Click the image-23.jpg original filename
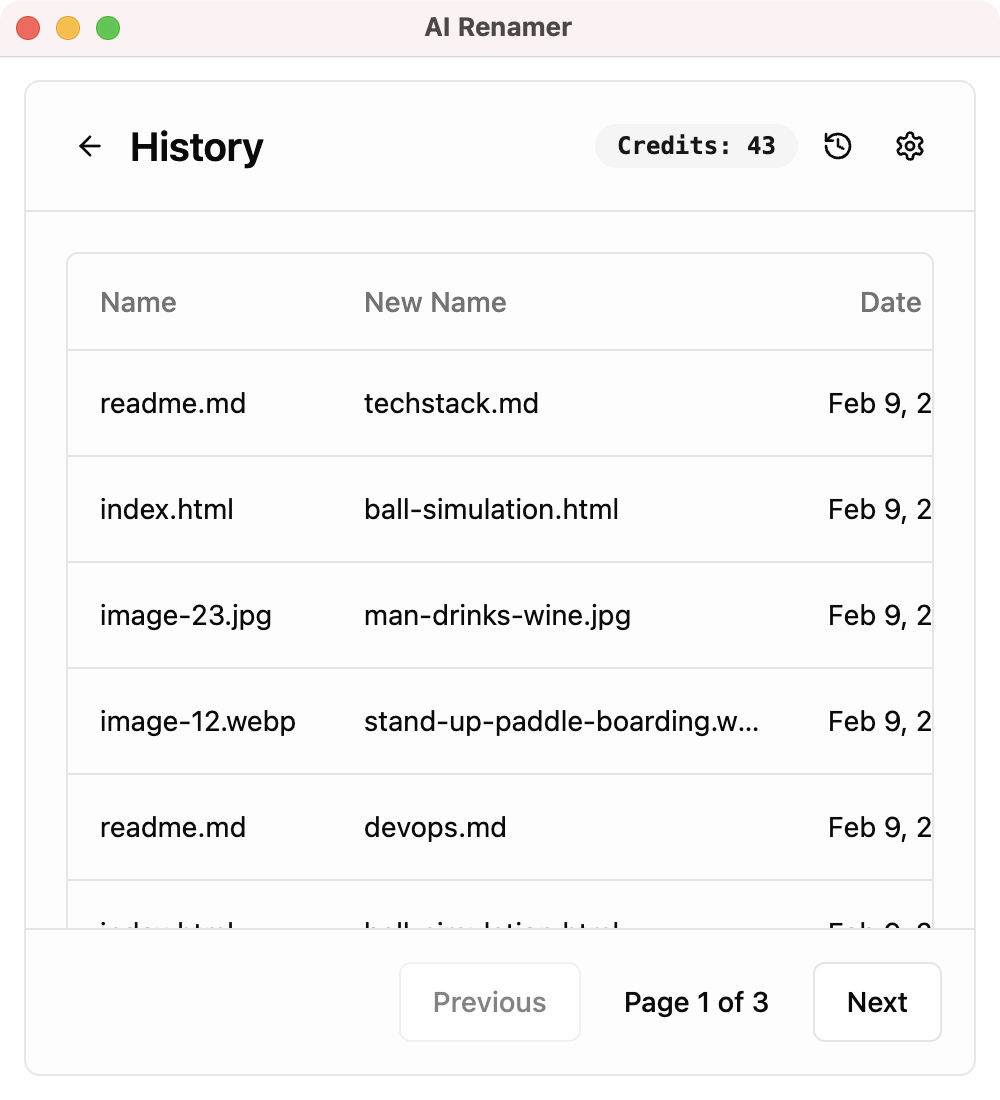The image size is (1000, 1100). 185,615
